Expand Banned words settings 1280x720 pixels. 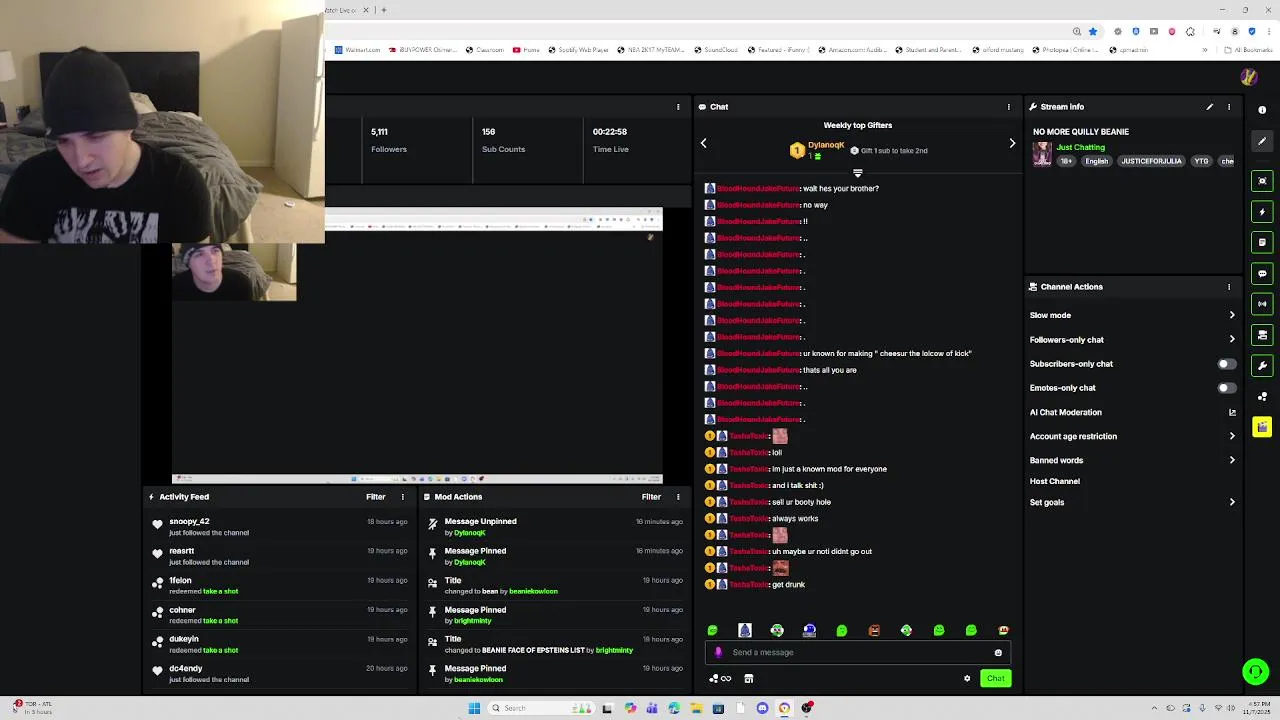[1232, 460]
